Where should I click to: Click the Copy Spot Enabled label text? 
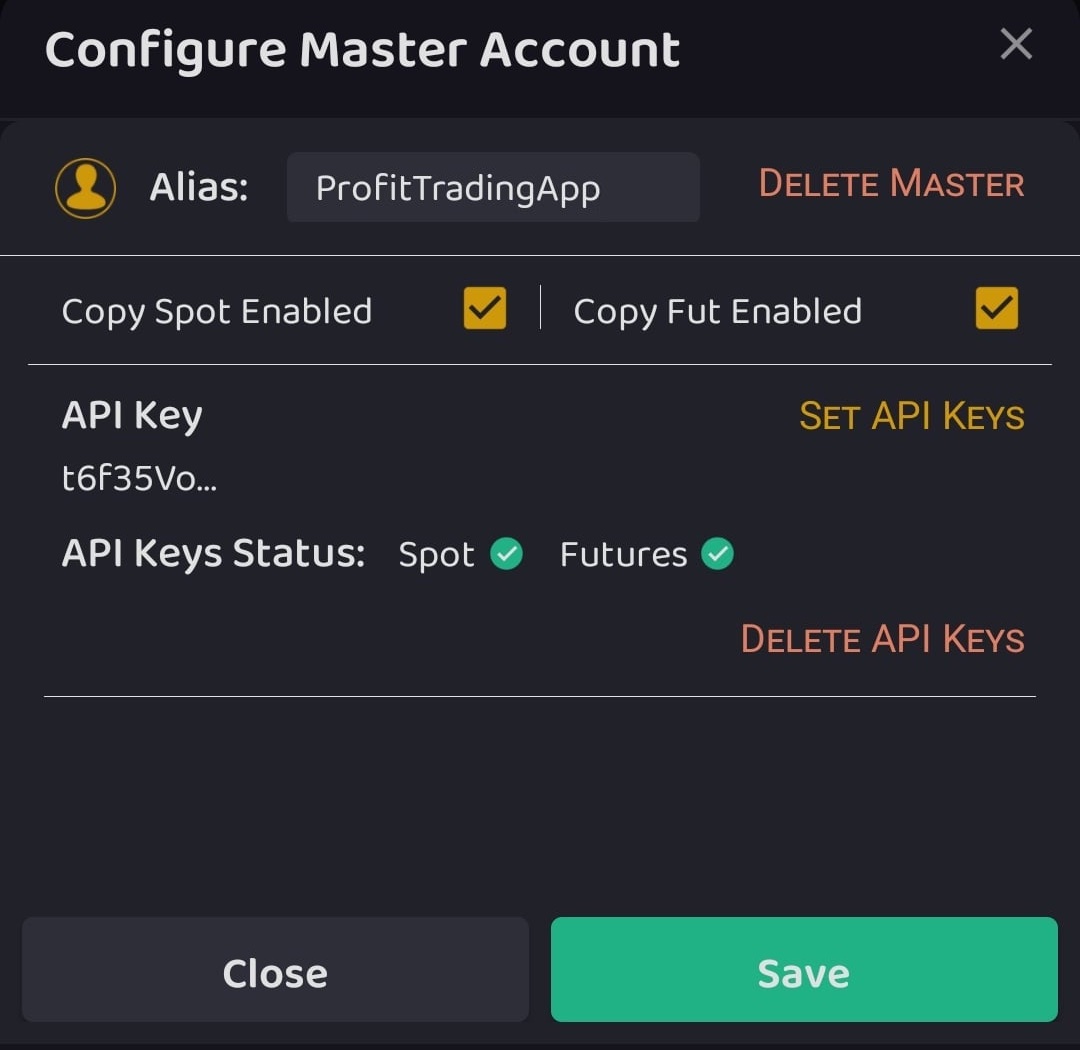pyautogui.click(x=217, y=312)
